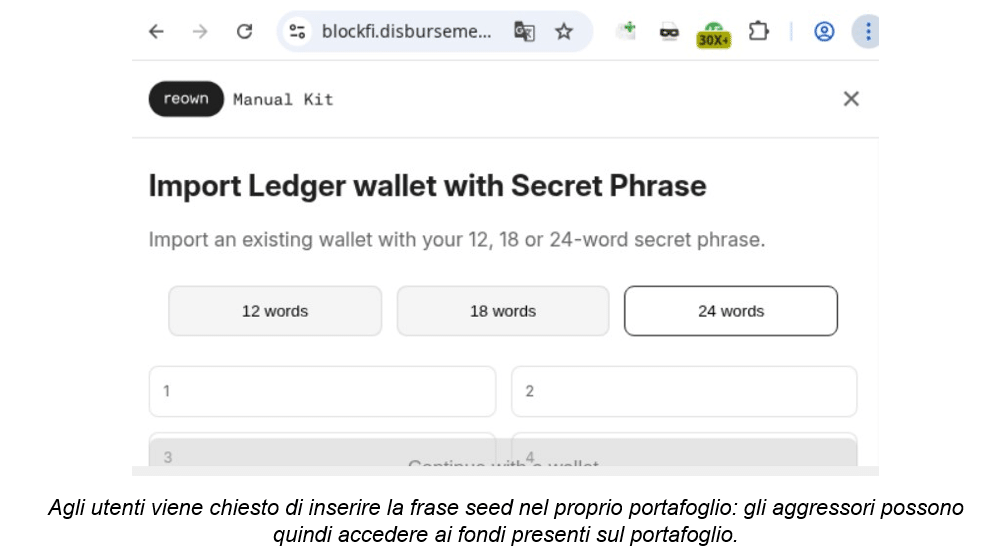Viewport: 982px width, 553px height.
Task: Click the address bar URL text
Action: pyautogui.click(x=406, y=32)
